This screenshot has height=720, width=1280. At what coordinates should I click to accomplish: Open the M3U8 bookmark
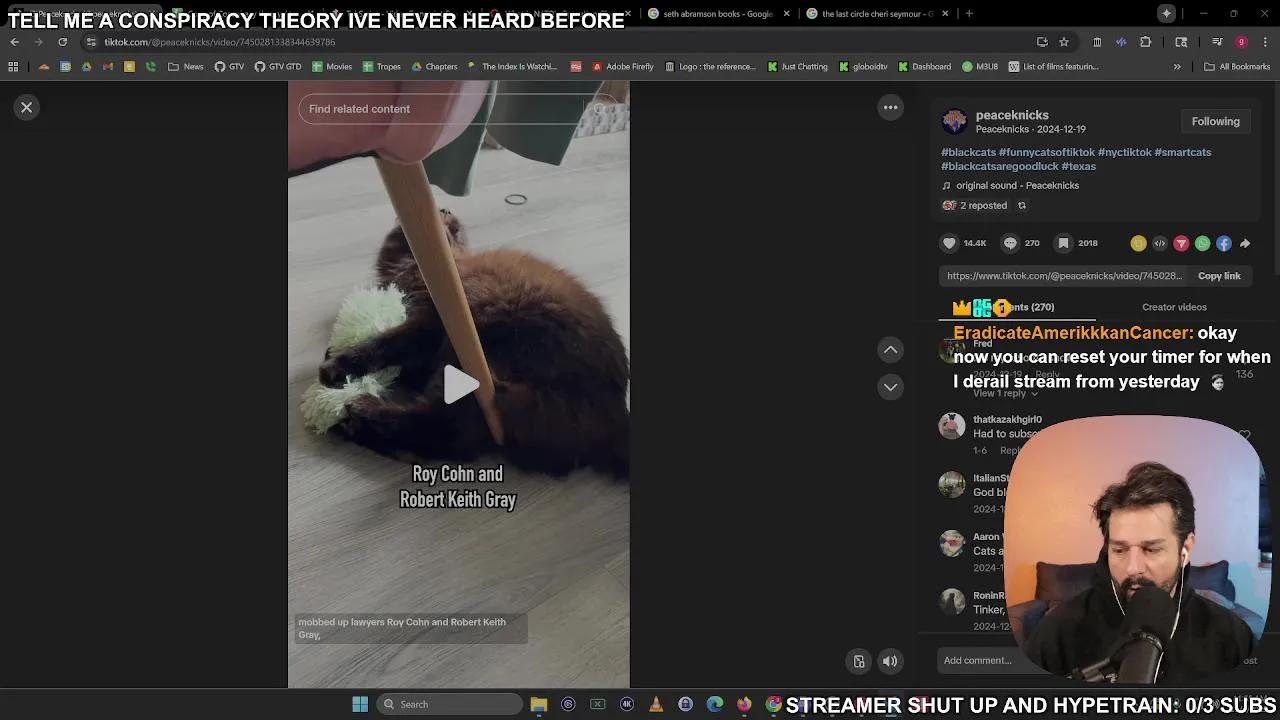pyautogui.click(x=980, y=67)
